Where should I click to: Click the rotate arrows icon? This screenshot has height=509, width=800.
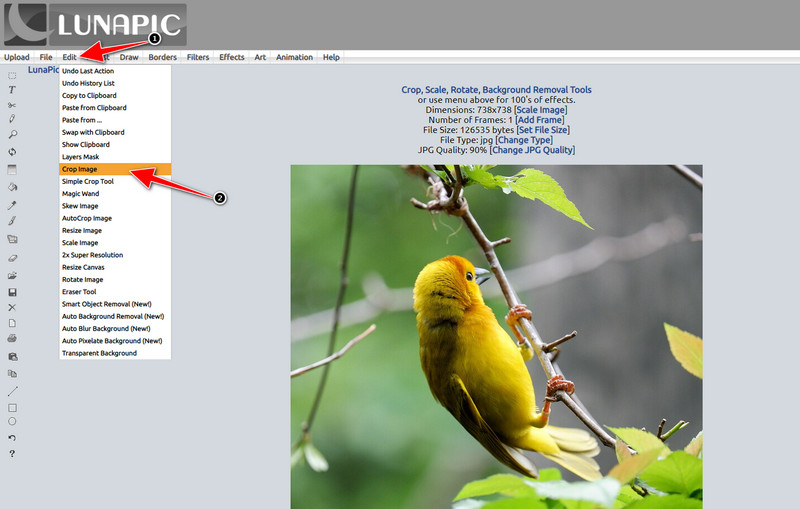pyautogui.click(x=12, y=151)
